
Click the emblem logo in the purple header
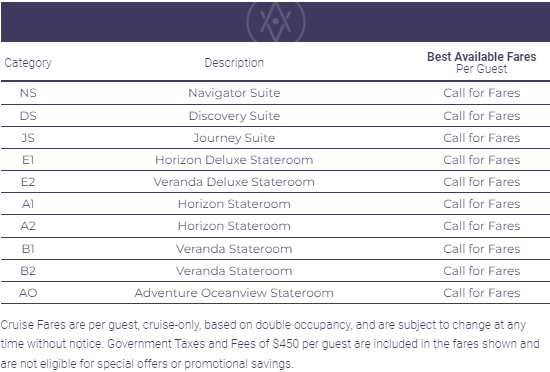[276, 22]
